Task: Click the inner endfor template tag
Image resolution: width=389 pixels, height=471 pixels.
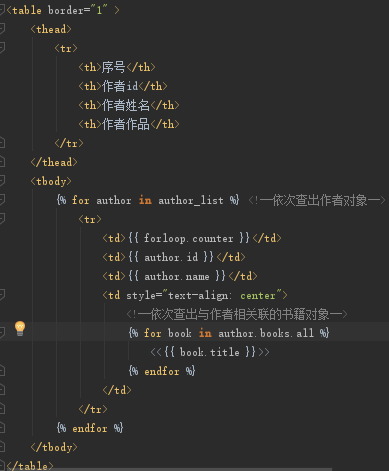Action: [x=162, y=371]
